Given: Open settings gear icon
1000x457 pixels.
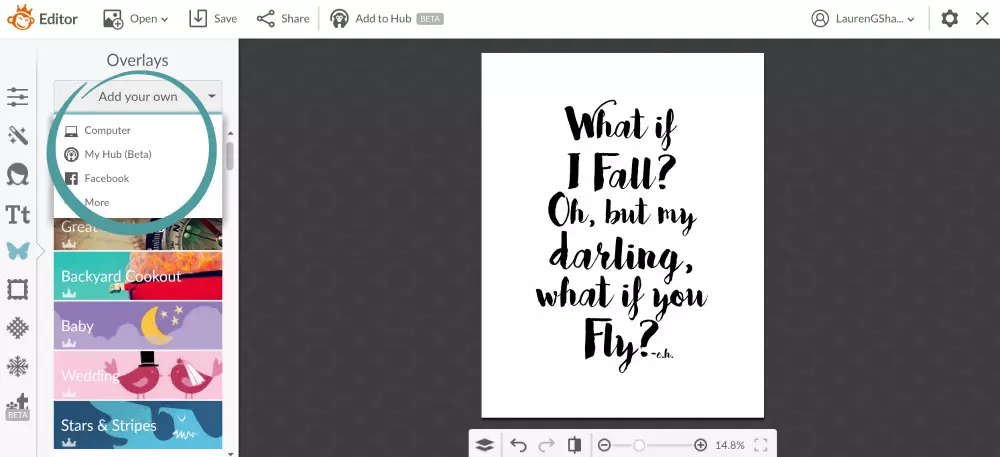Looking at the screenshot, I should tap(950, 19).
